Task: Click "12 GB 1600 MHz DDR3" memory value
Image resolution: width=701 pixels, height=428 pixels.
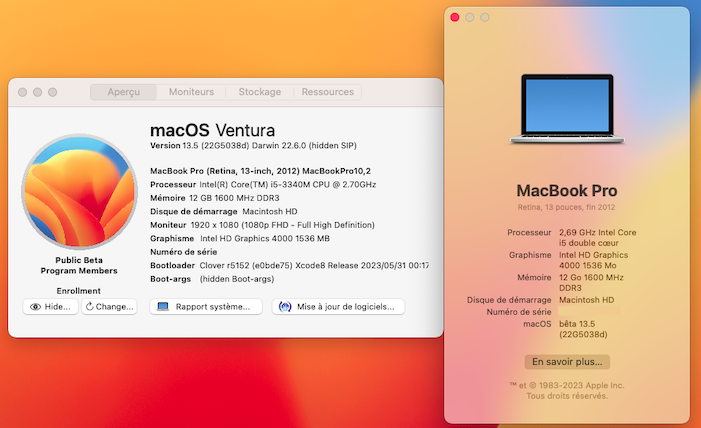Action: (234, 198)
